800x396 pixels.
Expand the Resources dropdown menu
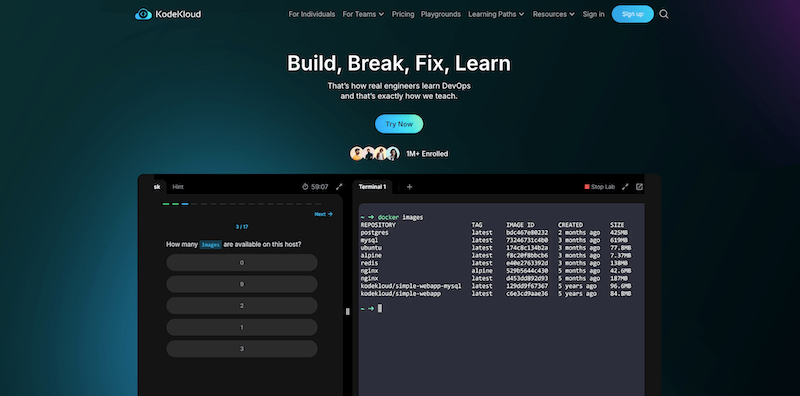pyautogui.click(x=554, y=14)
